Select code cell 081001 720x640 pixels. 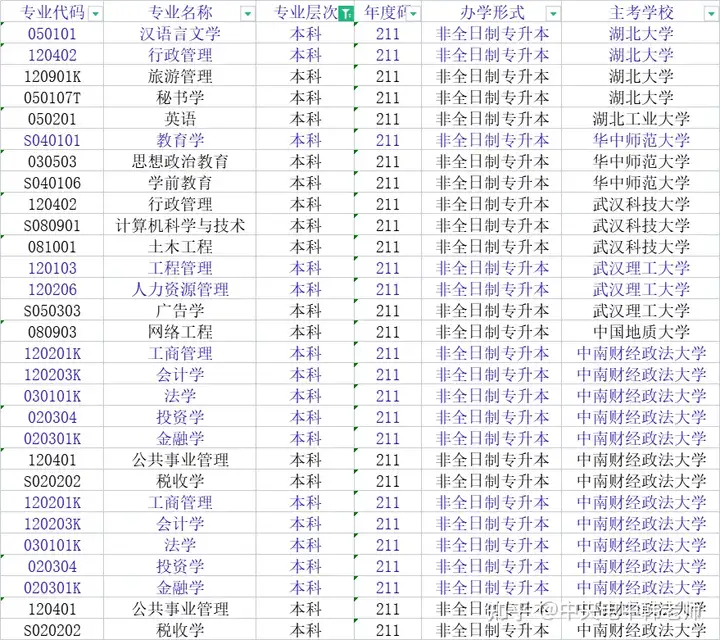coord(52,247)
